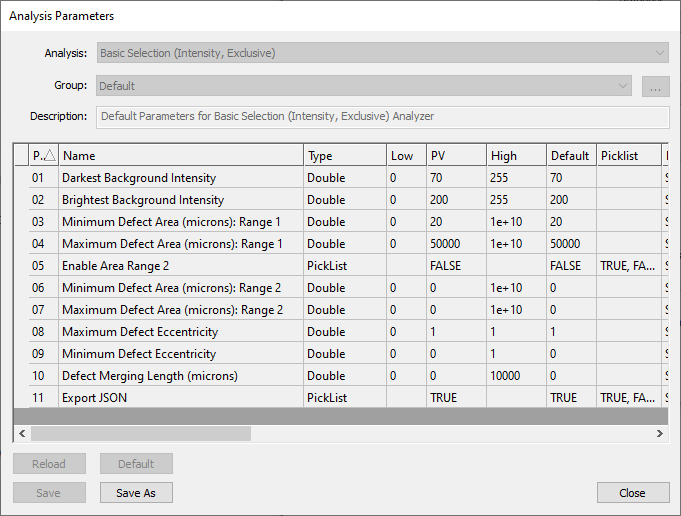The width and height of the screenshot is (681, 516).
Task: Expand the Group dropdown
Action: pyautogui.click(x=364, y=86)
